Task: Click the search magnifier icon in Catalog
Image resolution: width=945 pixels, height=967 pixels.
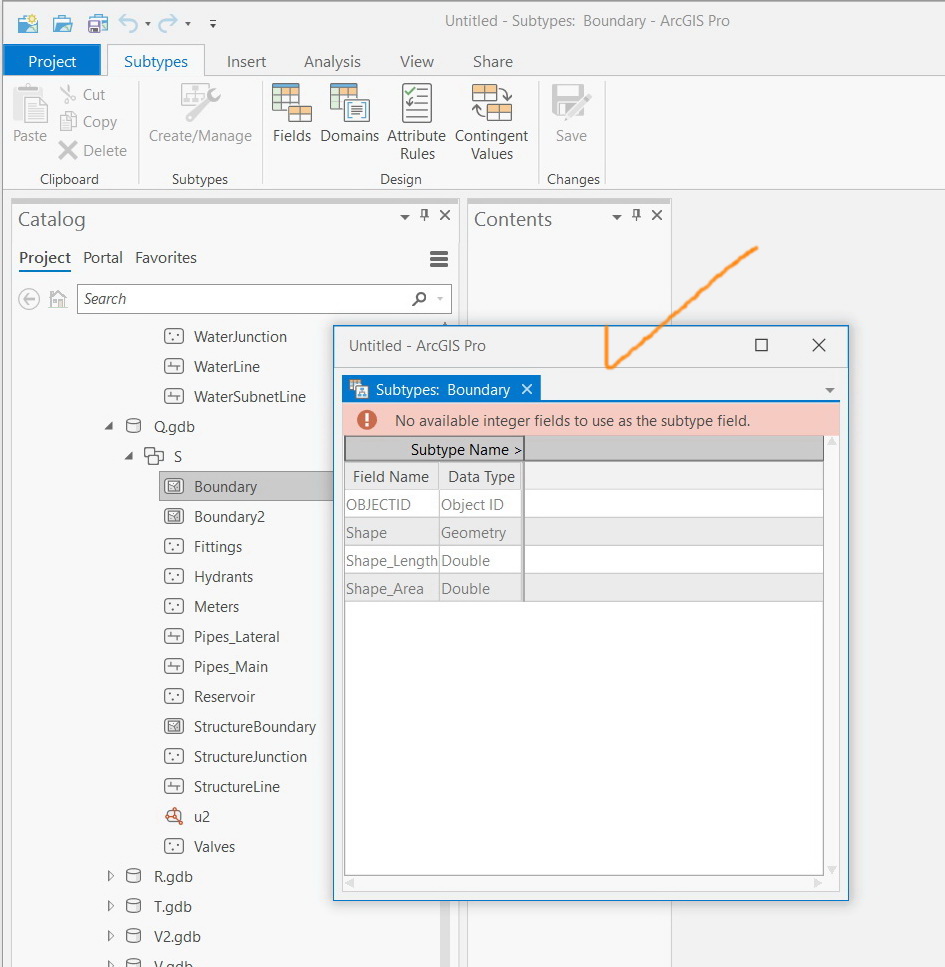Action: pos(419,299)
